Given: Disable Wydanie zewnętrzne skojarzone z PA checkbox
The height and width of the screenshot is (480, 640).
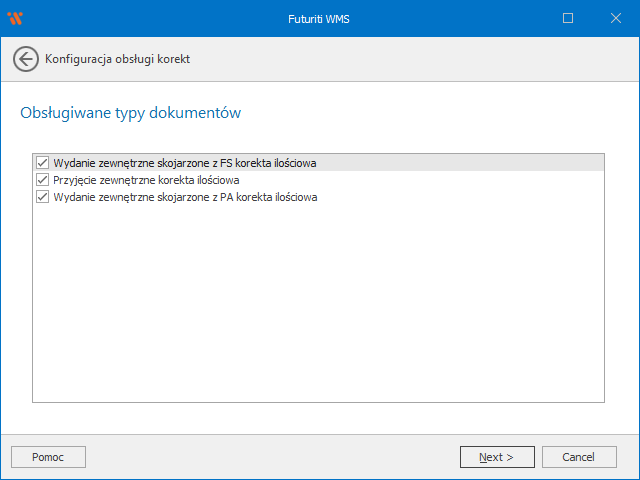Looking at the screenshot, I should [x=42, y=197].
